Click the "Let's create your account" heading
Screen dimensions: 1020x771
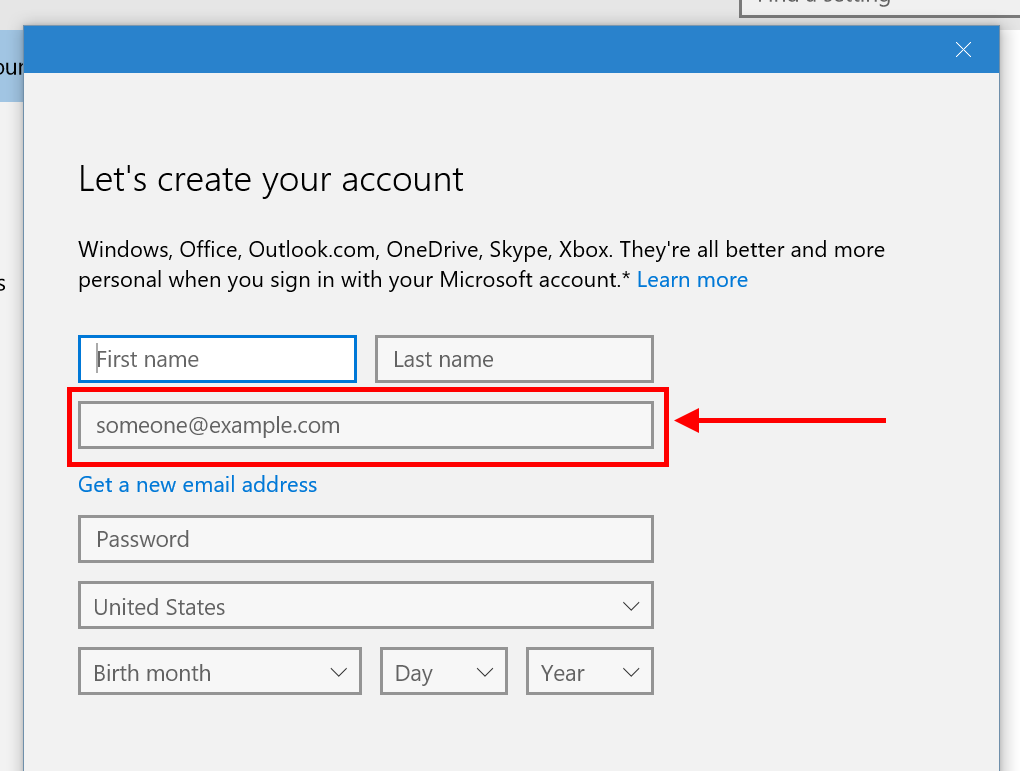(x=271, y=180)
